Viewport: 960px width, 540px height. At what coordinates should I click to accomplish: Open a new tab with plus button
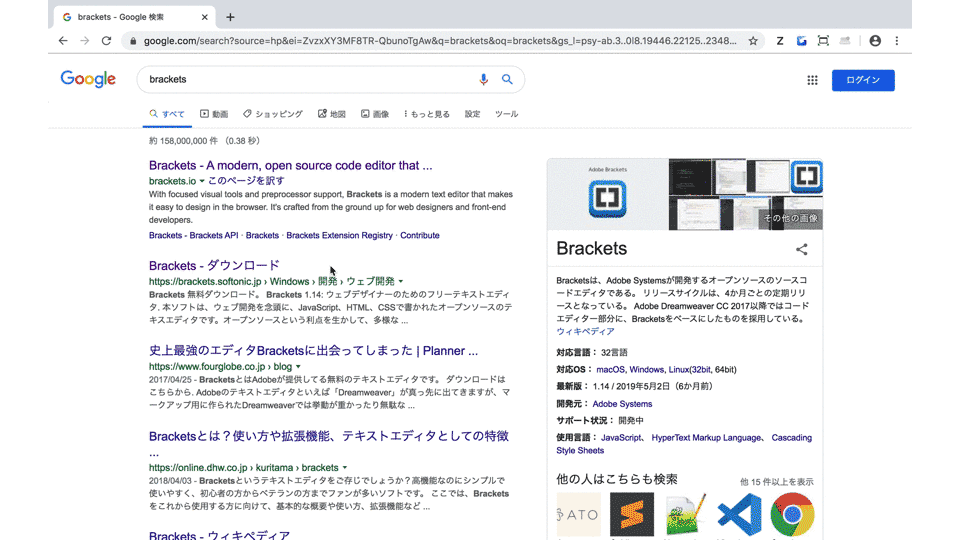pyautogui.click(x=230, y=17)
